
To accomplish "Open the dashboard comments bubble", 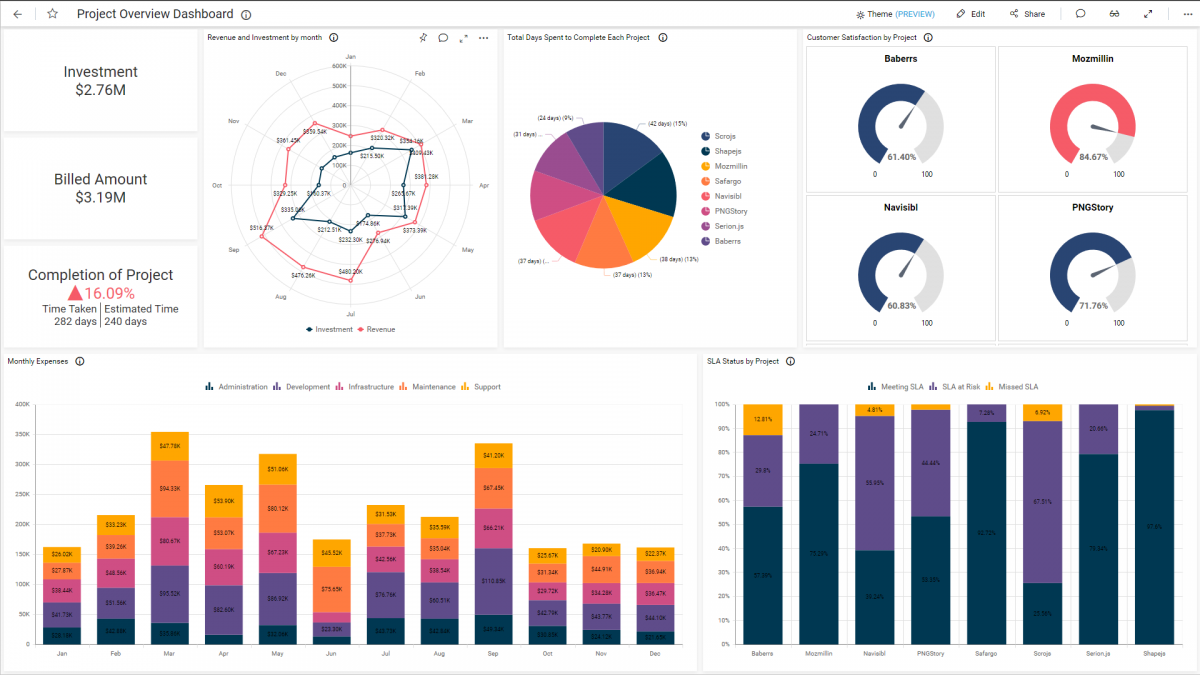I will [x=1078, y=14].
